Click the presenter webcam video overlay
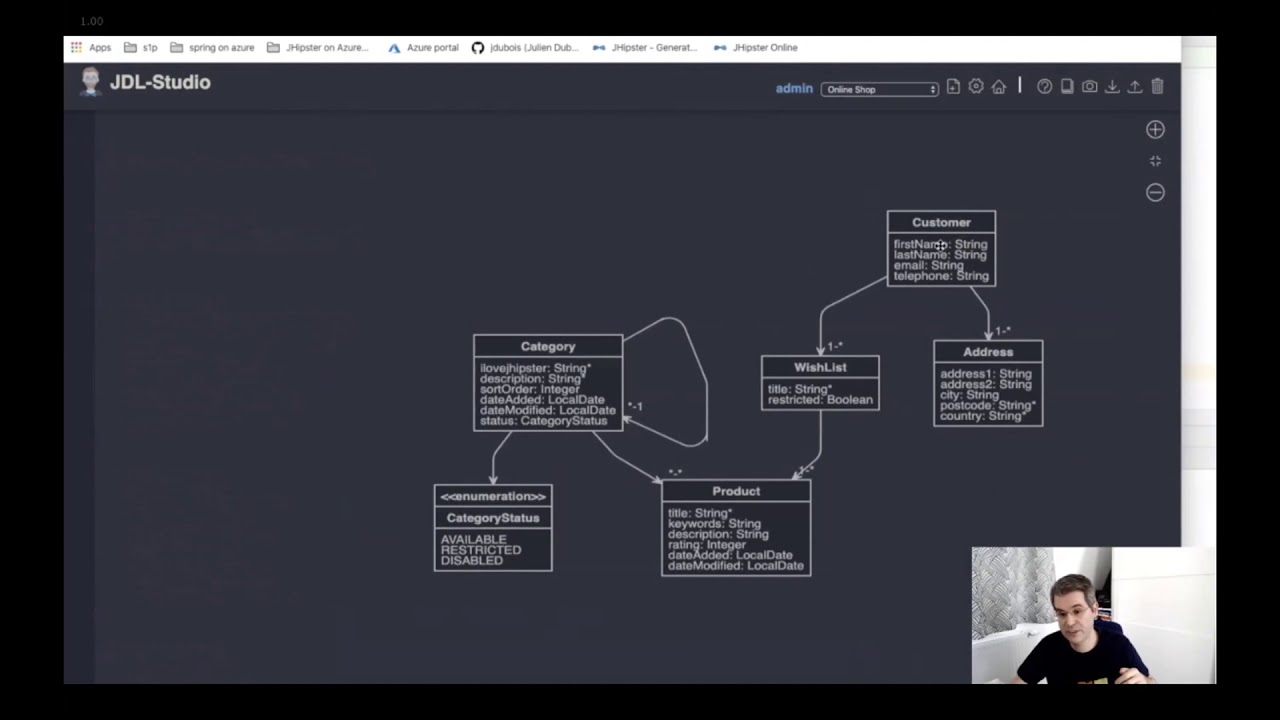Viewport: 1280px width, 720px height. [1094, 615]
